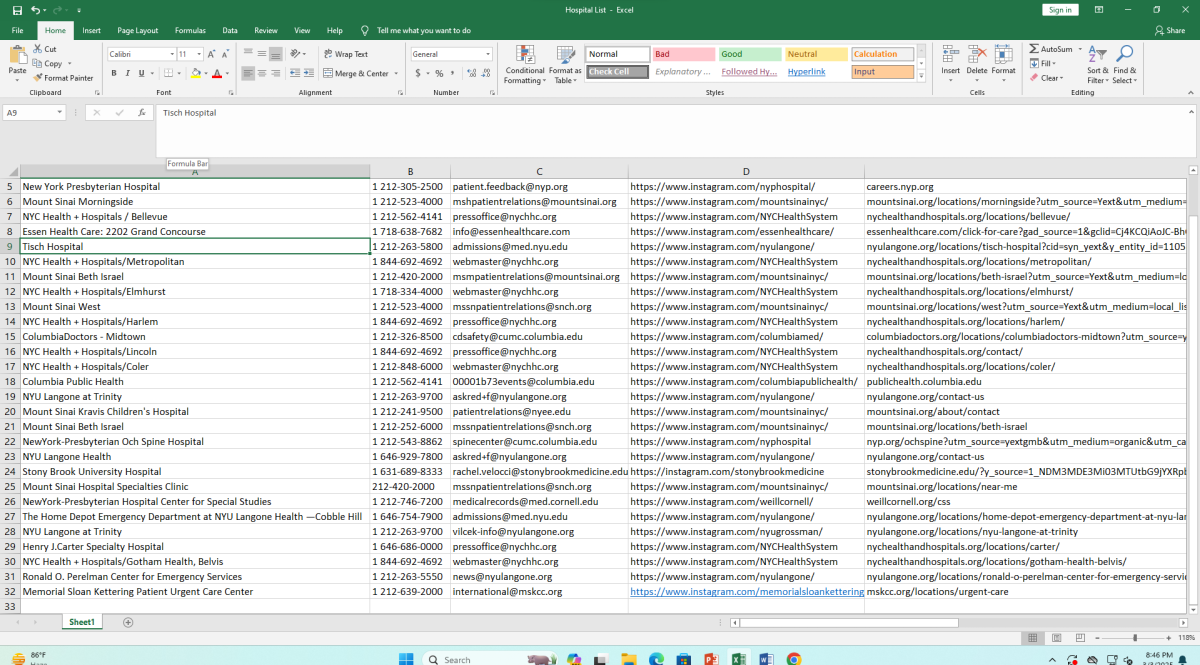The height and width of the screenshot is (665, 1200).
Task: Toggle Italic formatting
Action: pyautogui.click(x=128, y=73)
